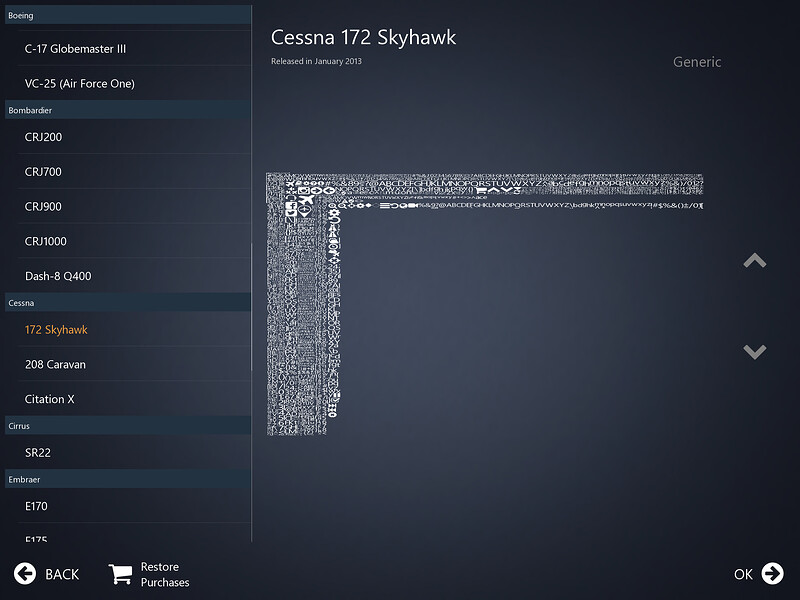Click the up chevron for previous livery
This screenshot has height=600, width=800.
tap(755, 260)
